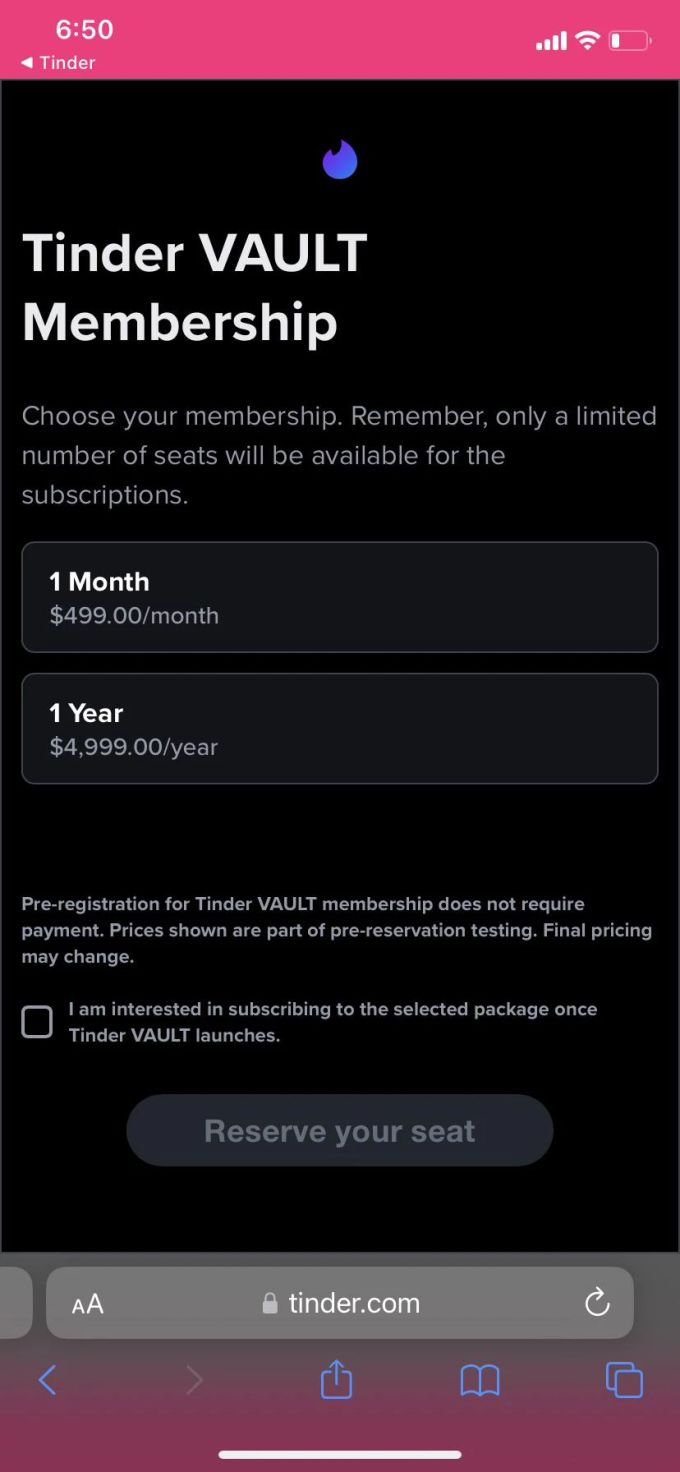This screenshot has height=1472, width=680.
Task: Open Safari bookmarks book icon
Action: point(480,1382)
